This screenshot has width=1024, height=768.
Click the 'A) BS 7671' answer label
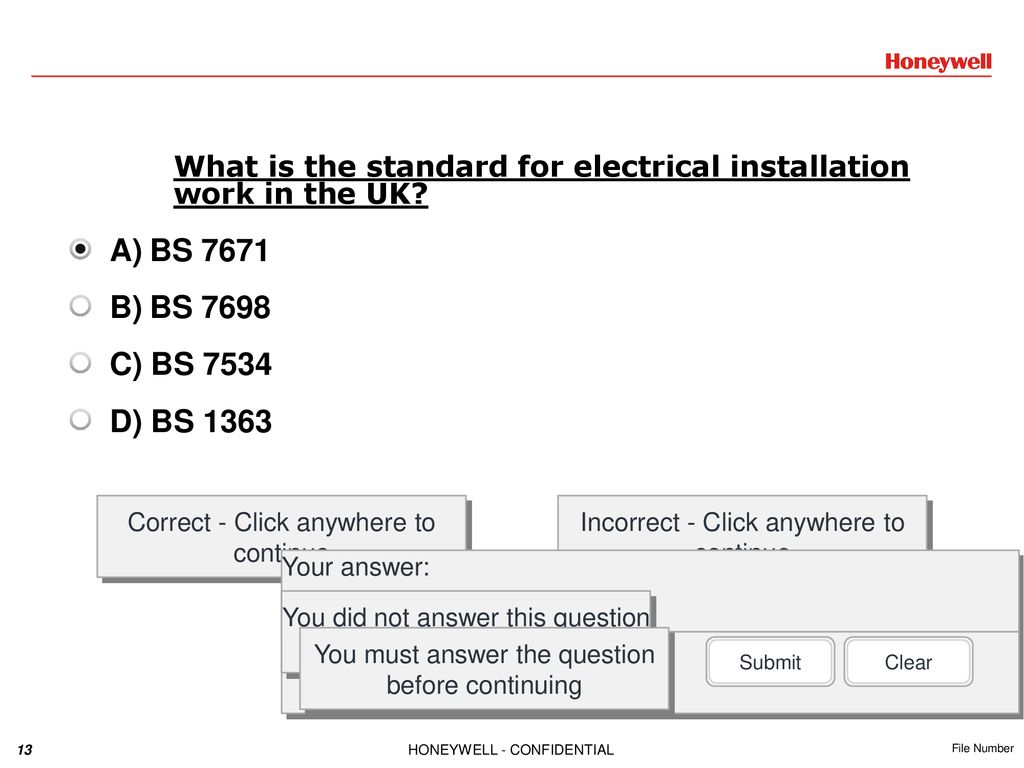click(x=189, y=251)
